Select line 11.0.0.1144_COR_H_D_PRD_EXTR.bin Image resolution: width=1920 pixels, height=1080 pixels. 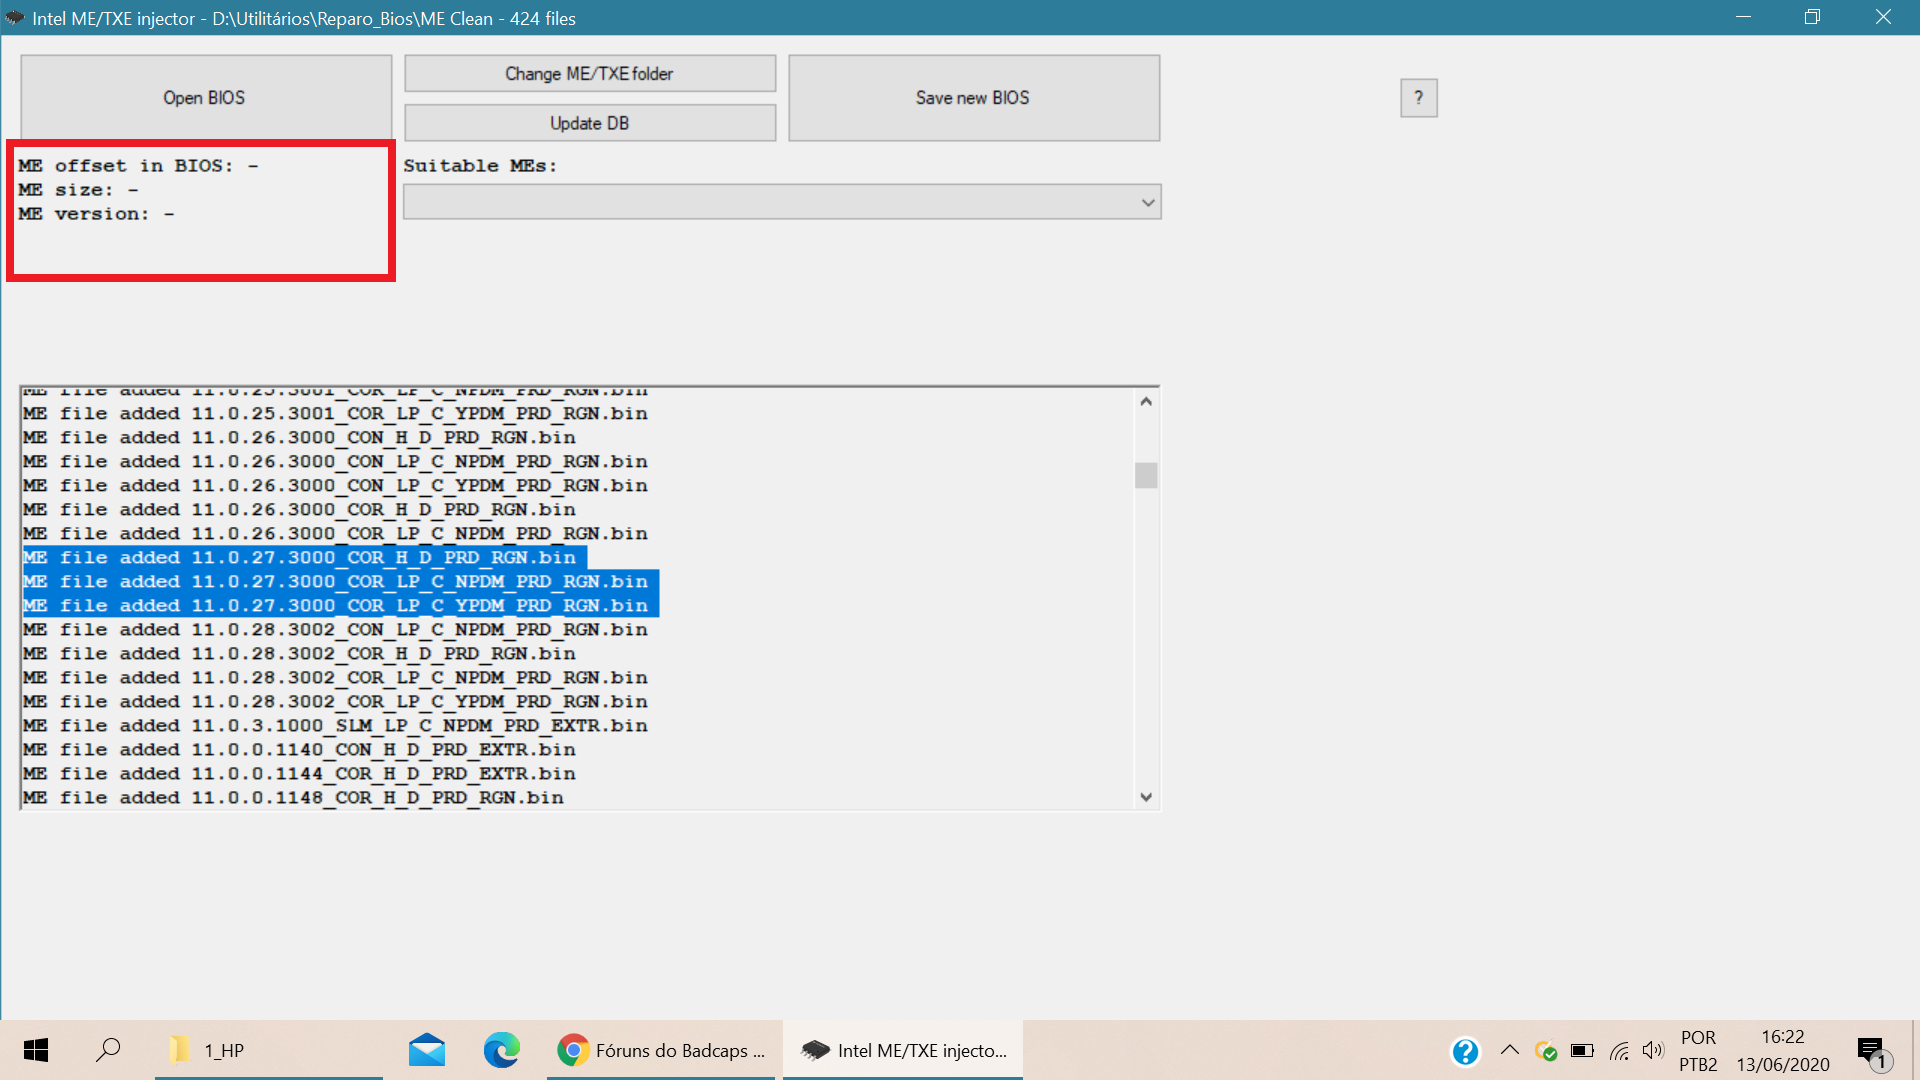tap(299, 774)
